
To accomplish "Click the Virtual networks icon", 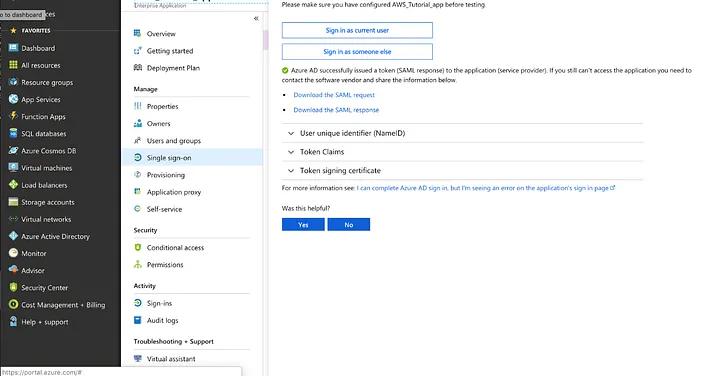I will (x=13, y=219).
